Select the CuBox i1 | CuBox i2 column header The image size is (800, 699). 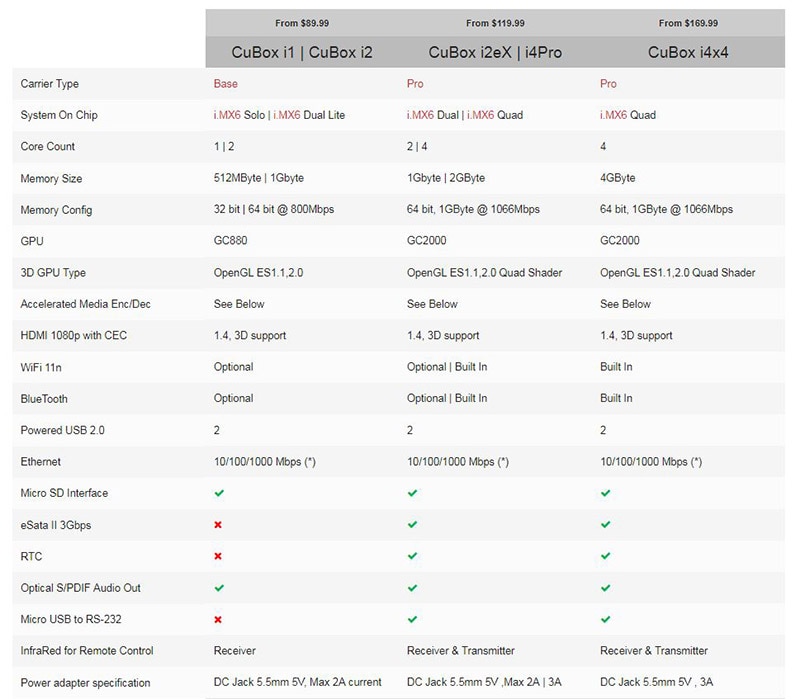301,52
